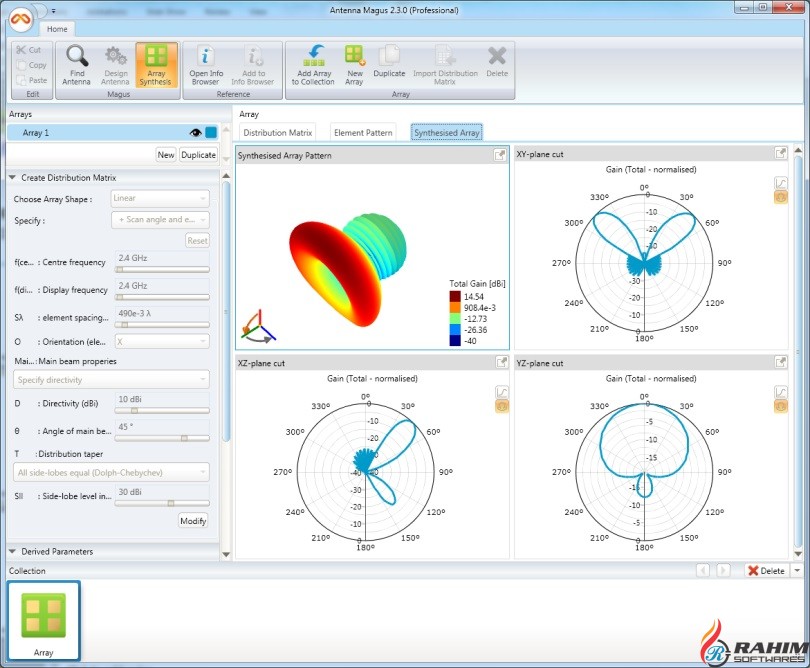Image resolution: width=810 pixels, height=668 pixels.
Task: Select the Synthesised Array tab
Action: [x=446, y=133]
